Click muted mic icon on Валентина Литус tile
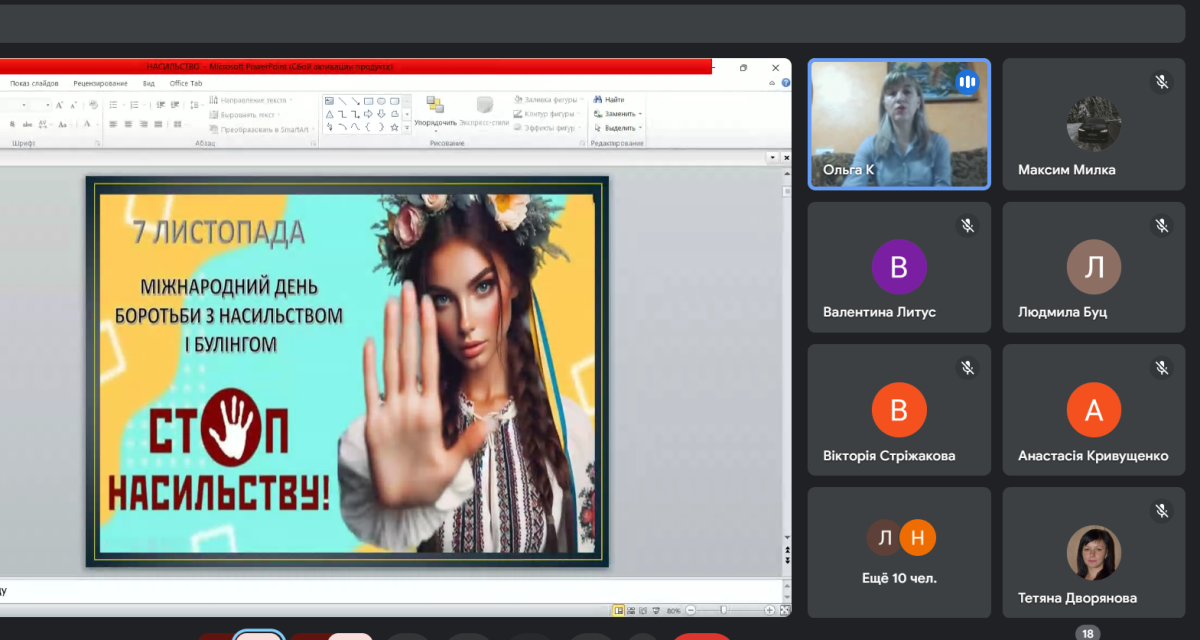Viewport: 1200px width, 640px height. (967, 226)
